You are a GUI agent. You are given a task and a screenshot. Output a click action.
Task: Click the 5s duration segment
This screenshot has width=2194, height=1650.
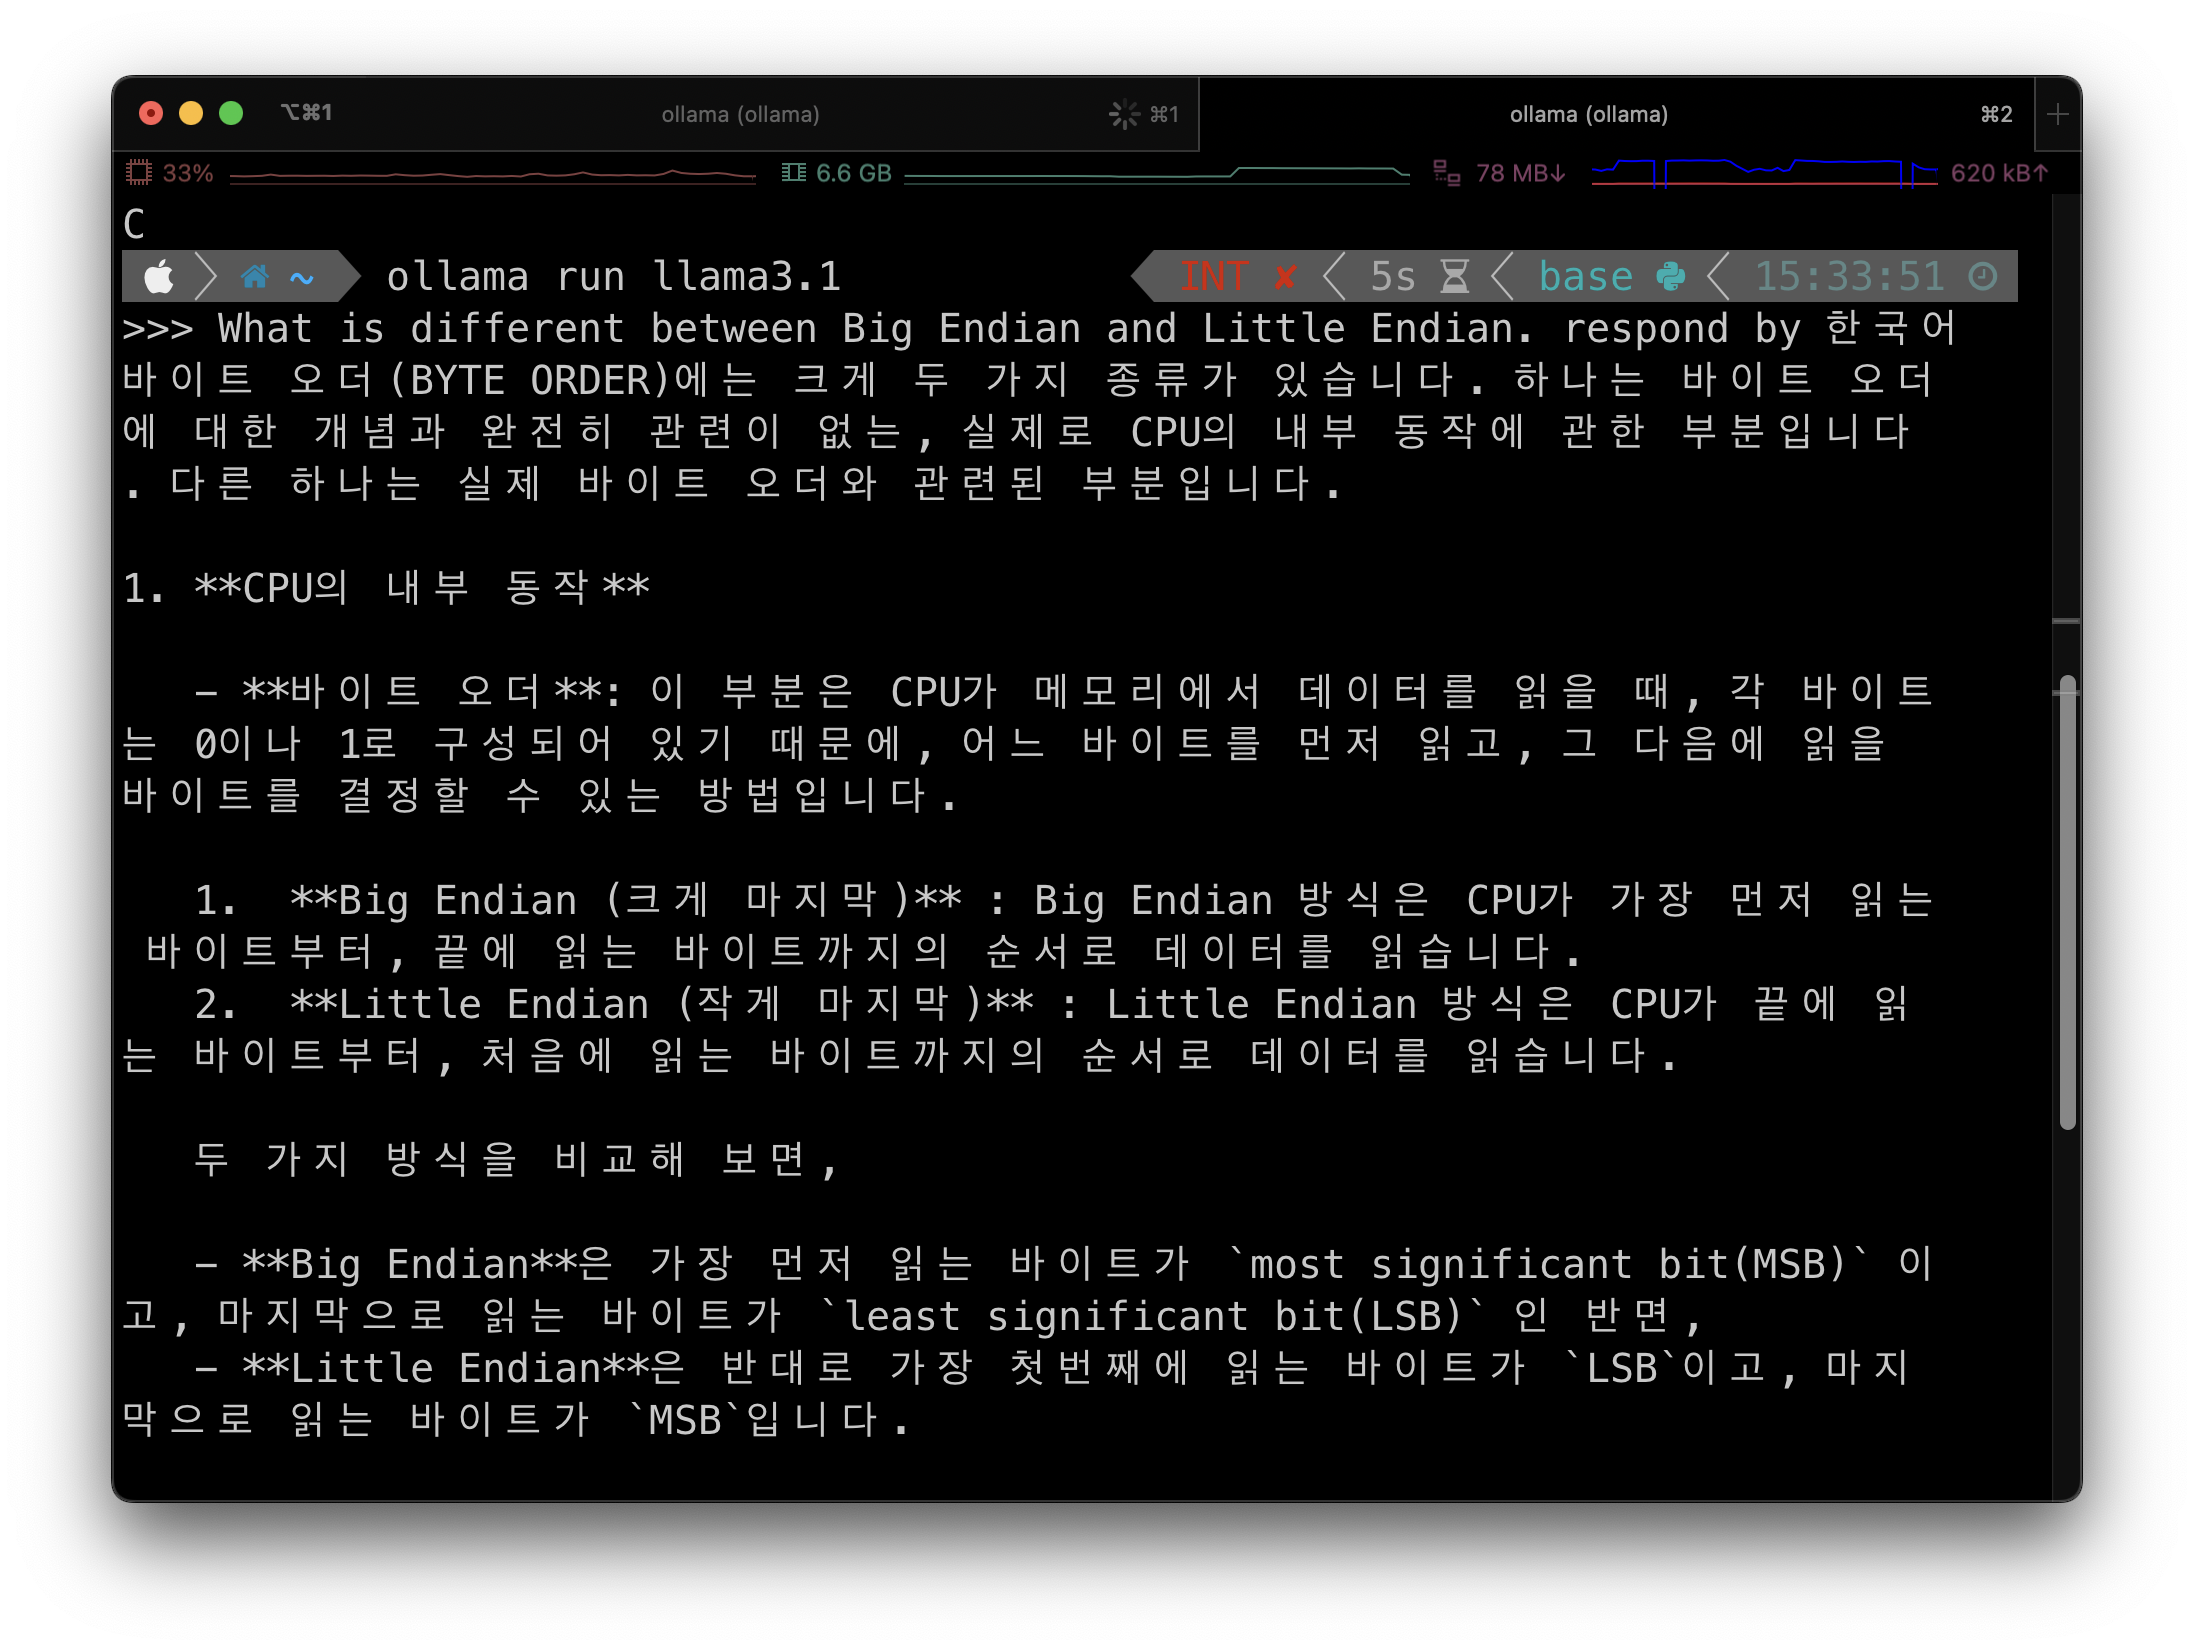click(1392, 276)
